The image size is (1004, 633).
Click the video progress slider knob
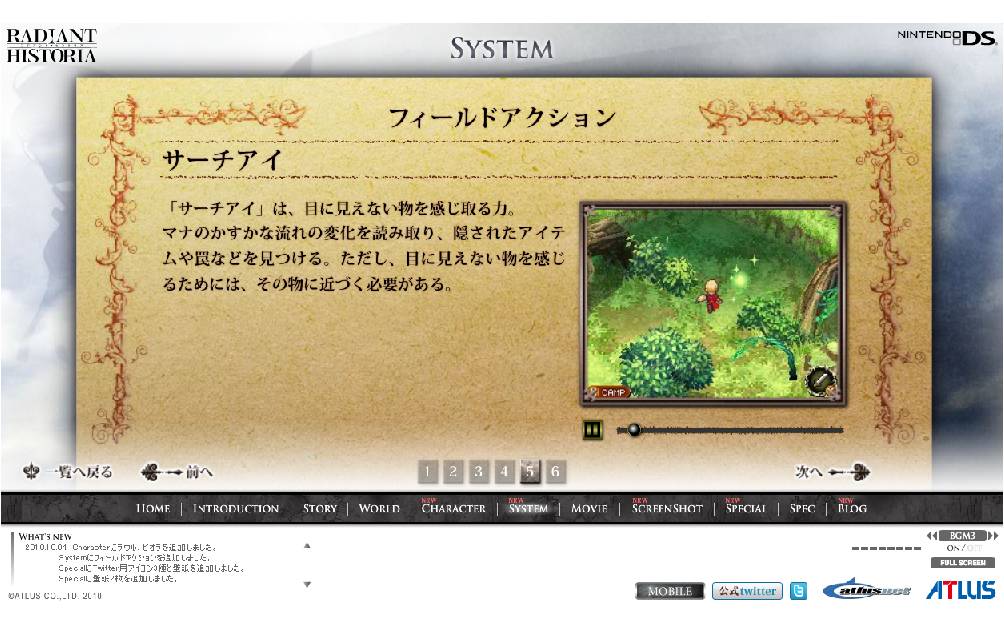click(633, 429)
